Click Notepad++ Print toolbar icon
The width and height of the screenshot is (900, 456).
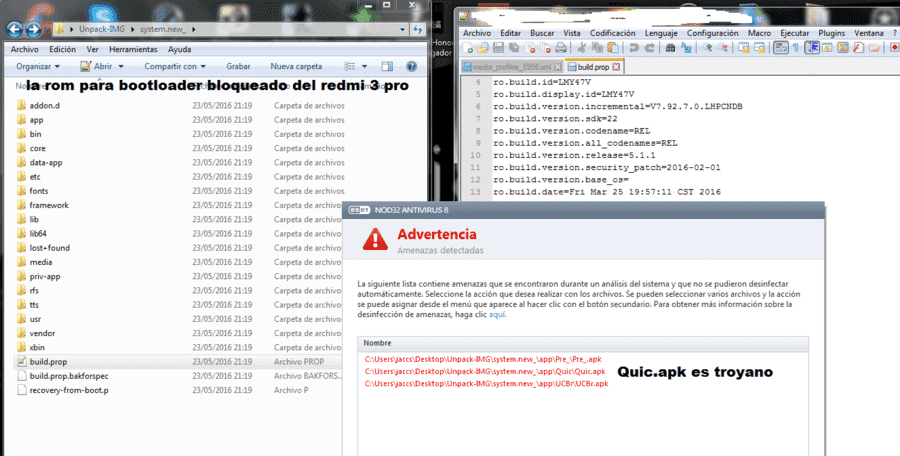561,48
